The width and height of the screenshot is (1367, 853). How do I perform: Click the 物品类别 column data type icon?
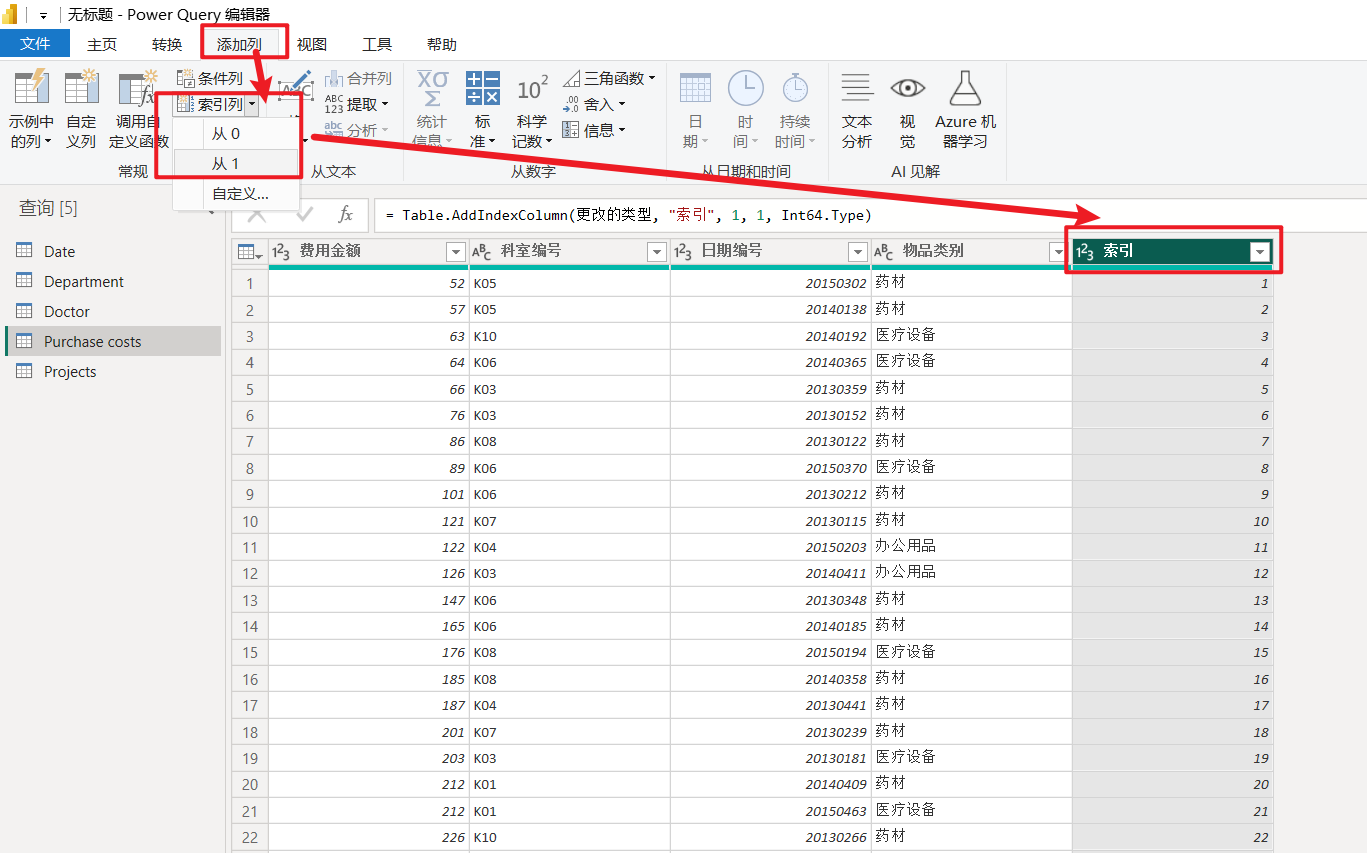[884, 252]
